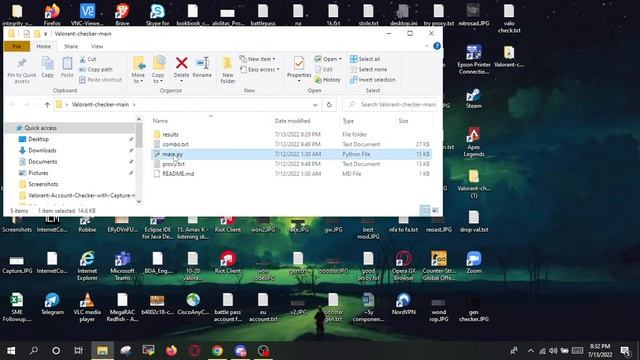
Task: Click the refresh button beside address bar
Action: 329,105
